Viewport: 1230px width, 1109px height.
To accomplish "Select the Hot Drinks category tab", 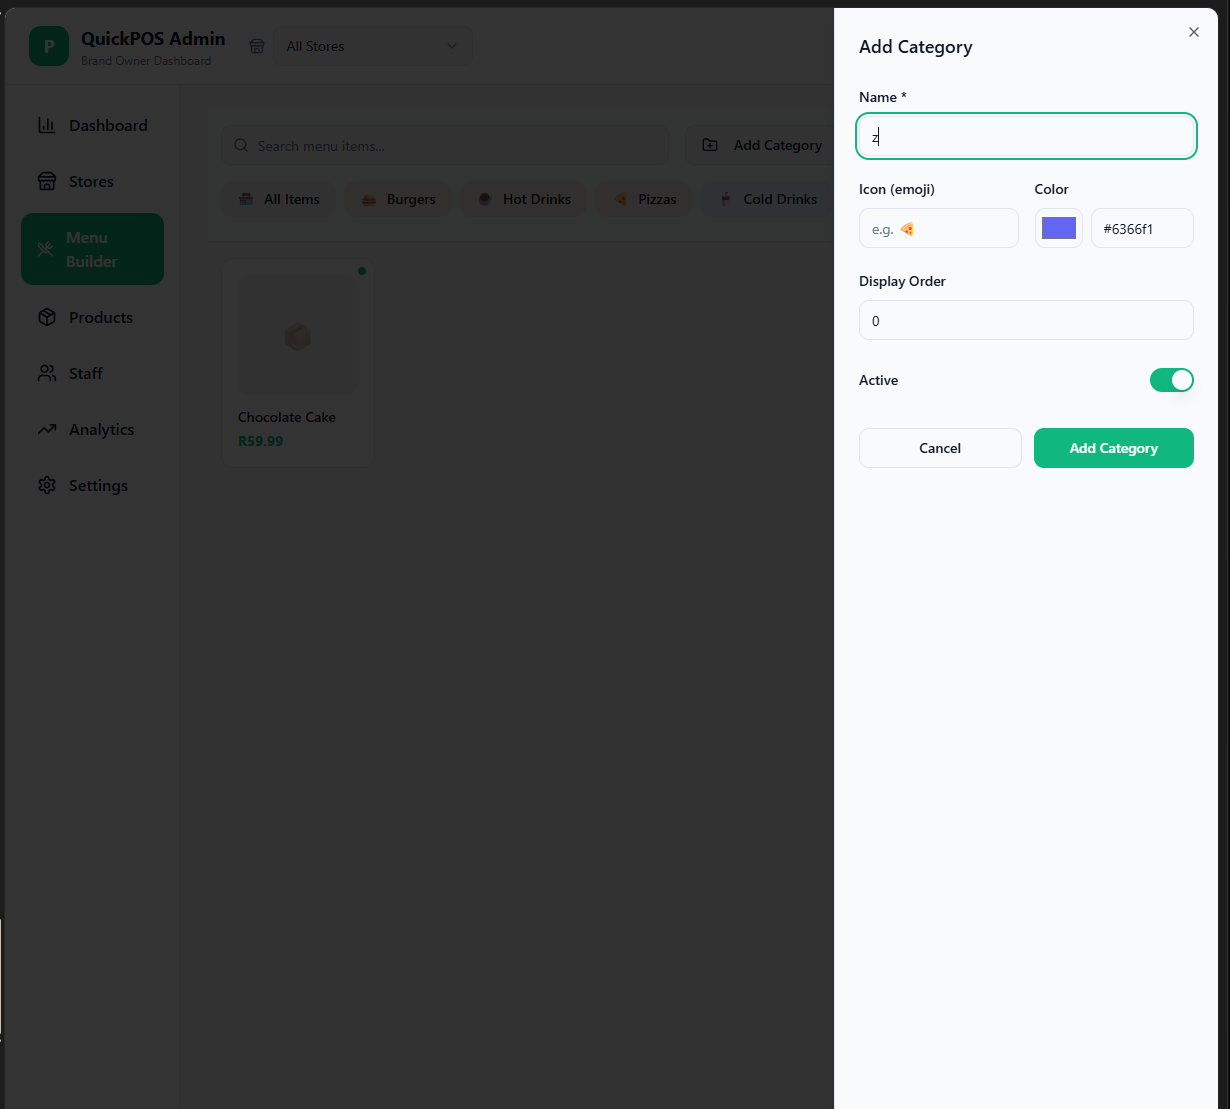I will point(524,199).
